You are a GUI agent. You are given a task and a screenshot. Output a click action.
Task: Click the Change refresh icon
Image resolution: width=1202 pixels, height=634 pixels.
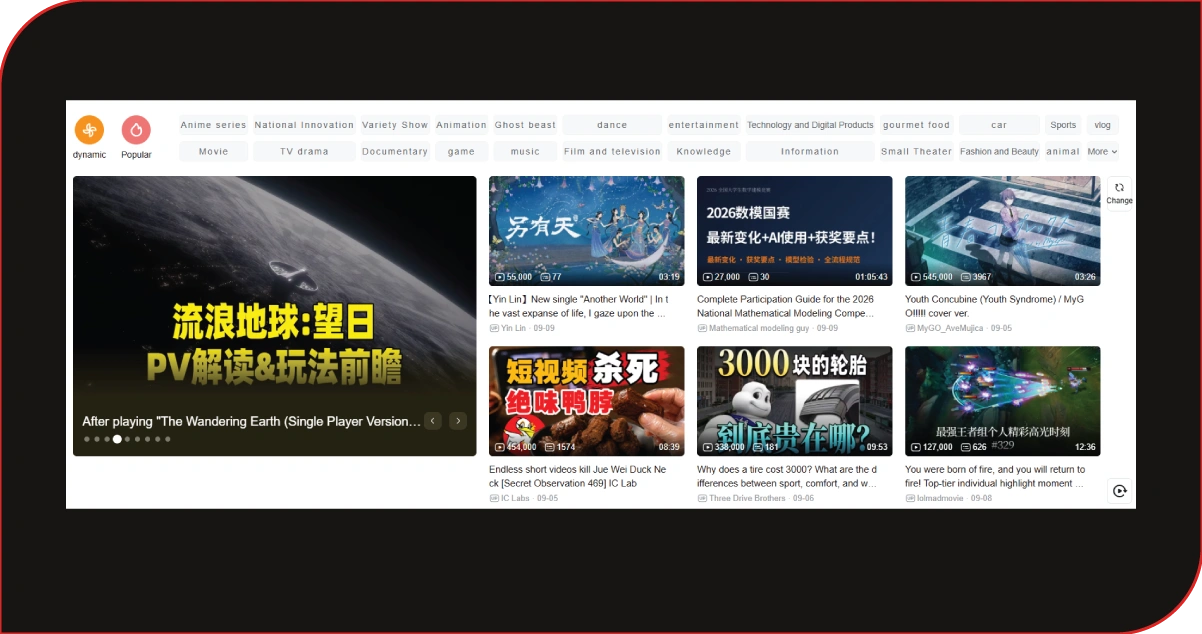click(1119, 187)
